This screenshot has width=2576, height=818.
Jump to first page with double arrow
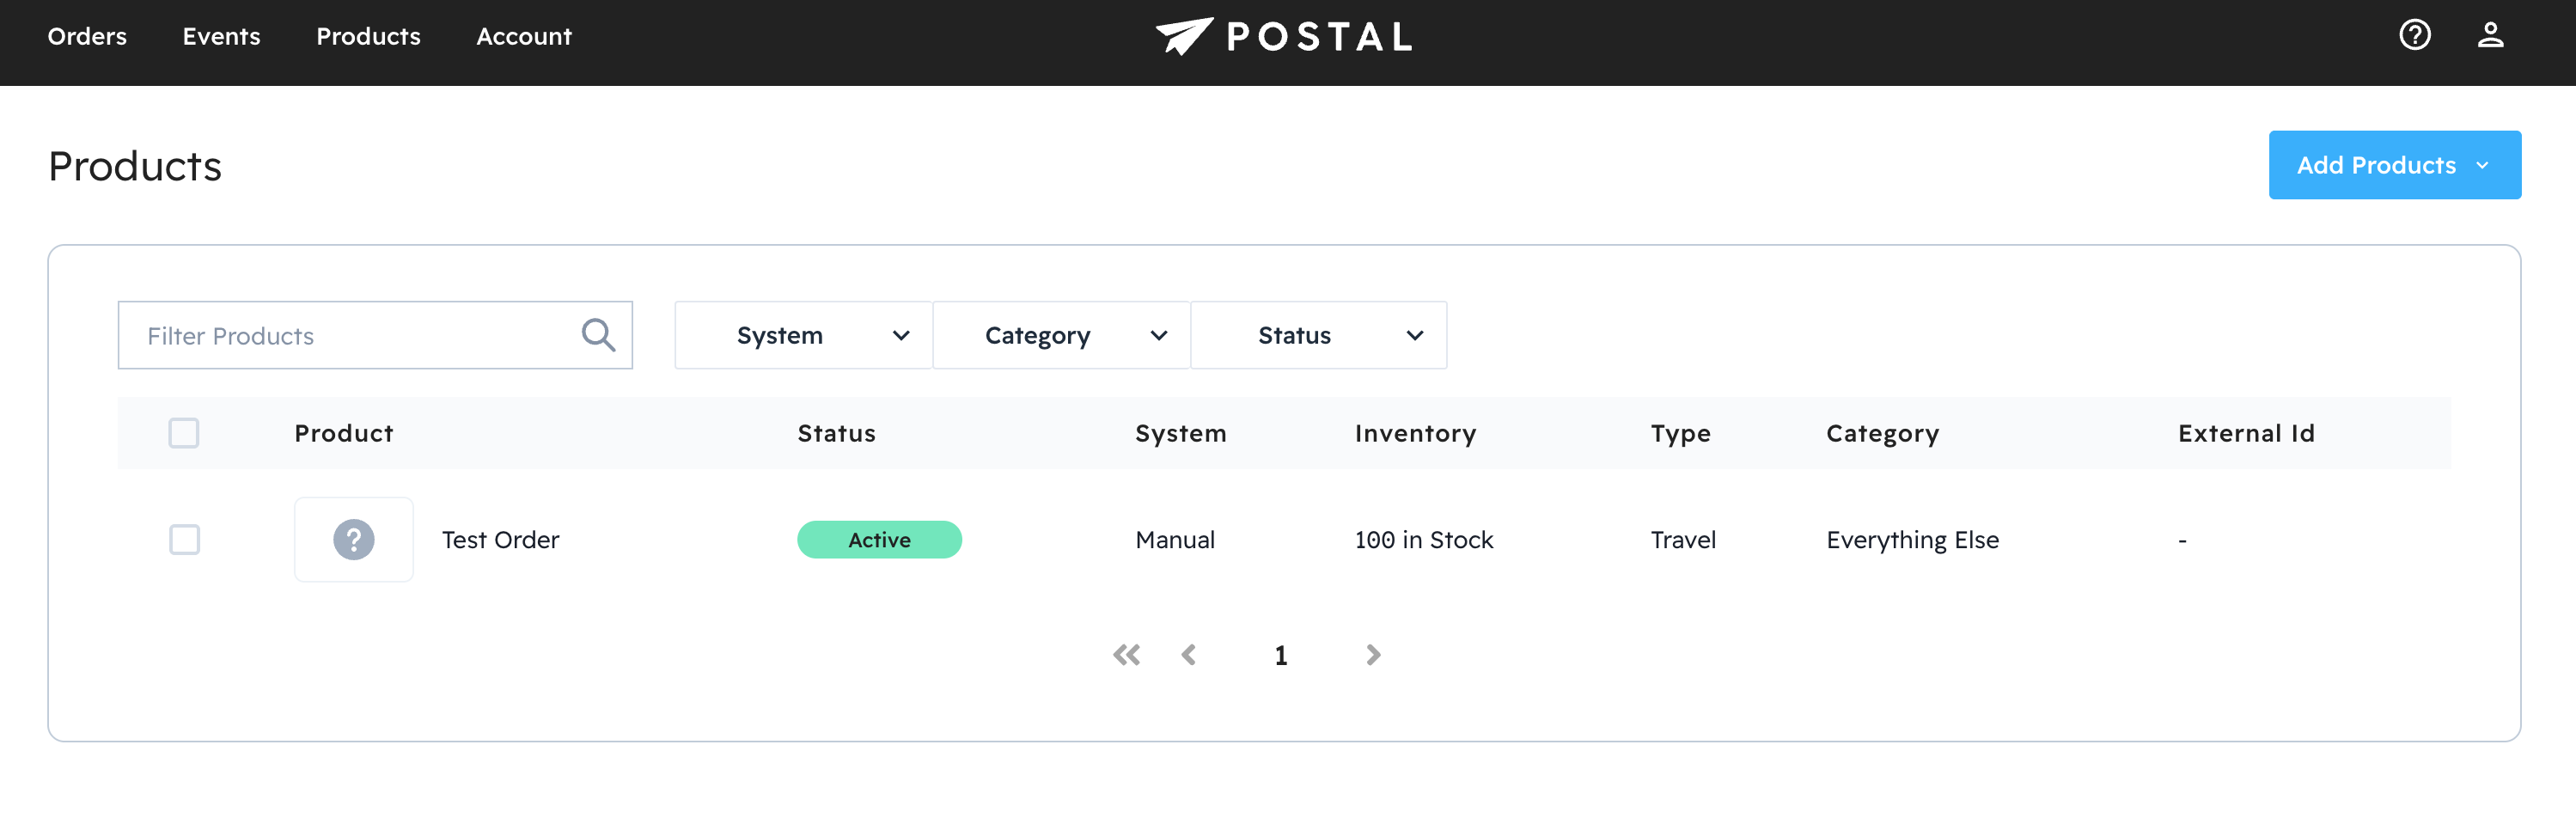[1126, 655]
